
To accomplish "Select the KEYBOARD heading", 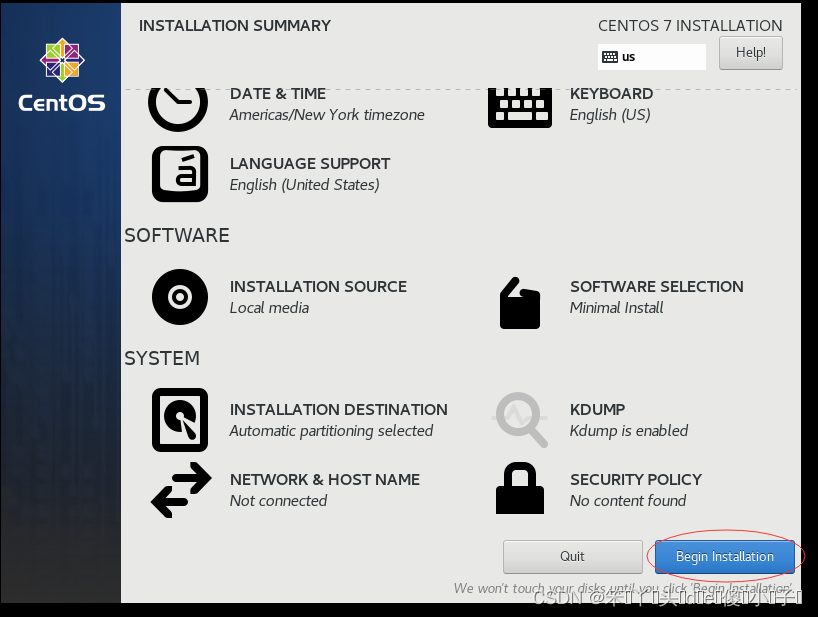I will tap(611, 94).
